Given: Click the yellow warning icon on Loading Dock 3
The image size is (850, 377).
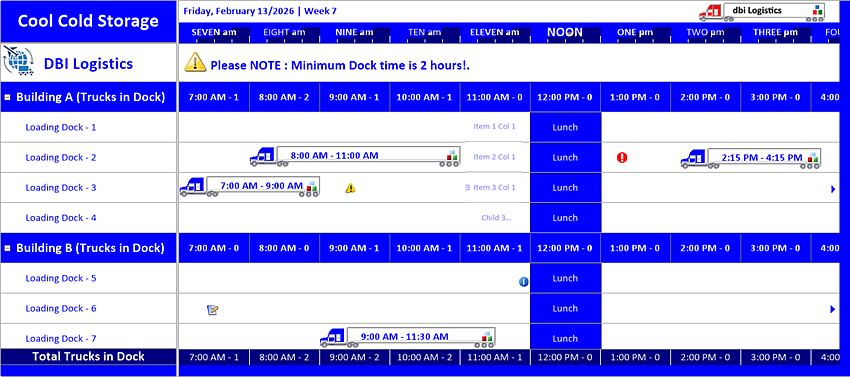Looking at the screenshot, I should click(351, 188).
